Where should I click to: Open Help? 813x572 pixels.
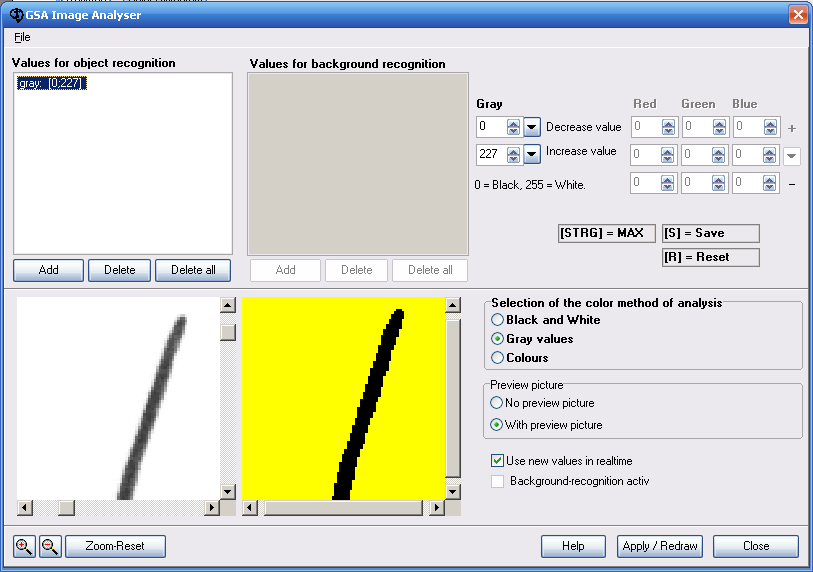pos(573,546)
